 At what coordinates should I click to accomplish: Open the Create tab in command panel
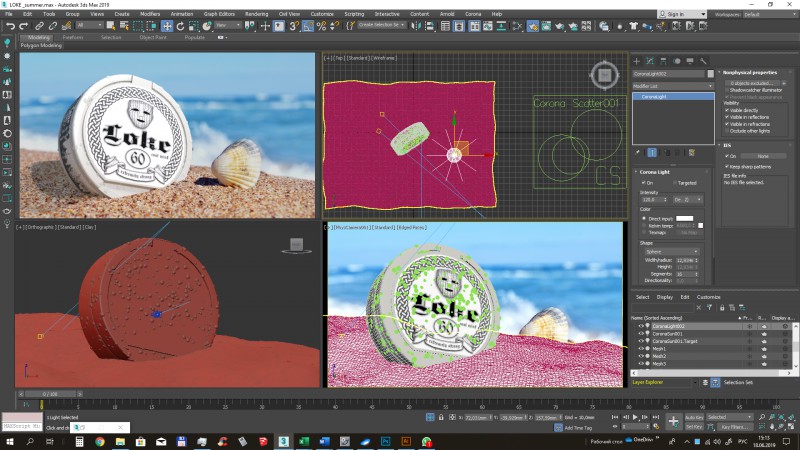(x=637, y=62)
